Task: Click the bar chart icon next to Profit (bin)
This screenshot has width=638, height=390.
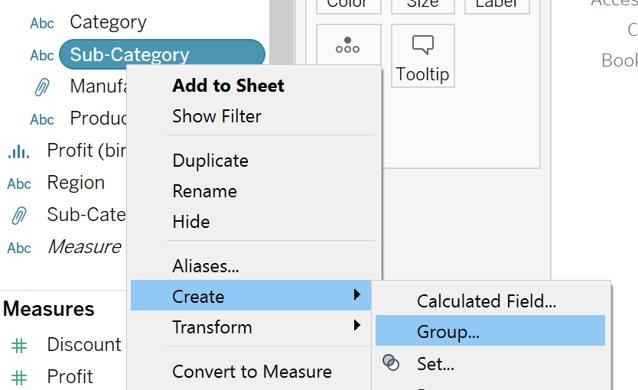Action: tap(18, 151)
